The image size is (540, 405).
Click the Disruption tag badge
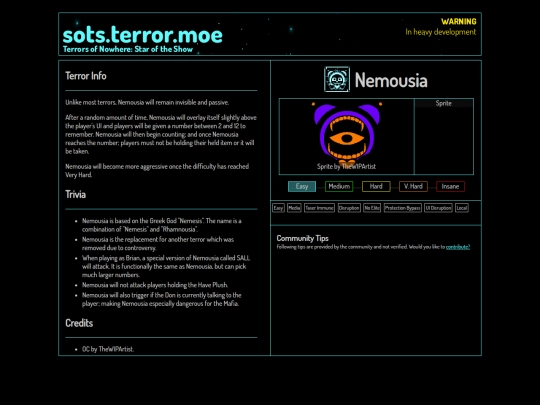[x=349, y=208]
